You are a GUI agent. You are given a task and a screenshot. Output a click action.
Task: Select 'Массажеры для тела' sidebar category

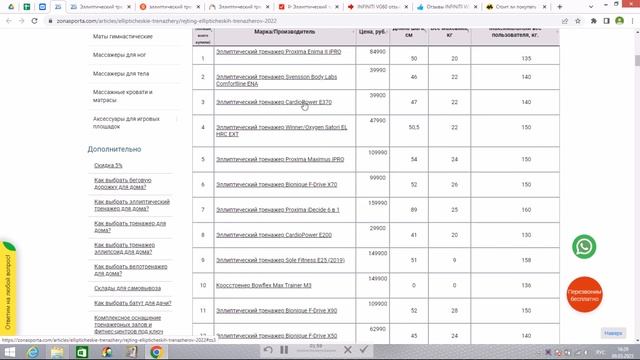click(121, 73)
